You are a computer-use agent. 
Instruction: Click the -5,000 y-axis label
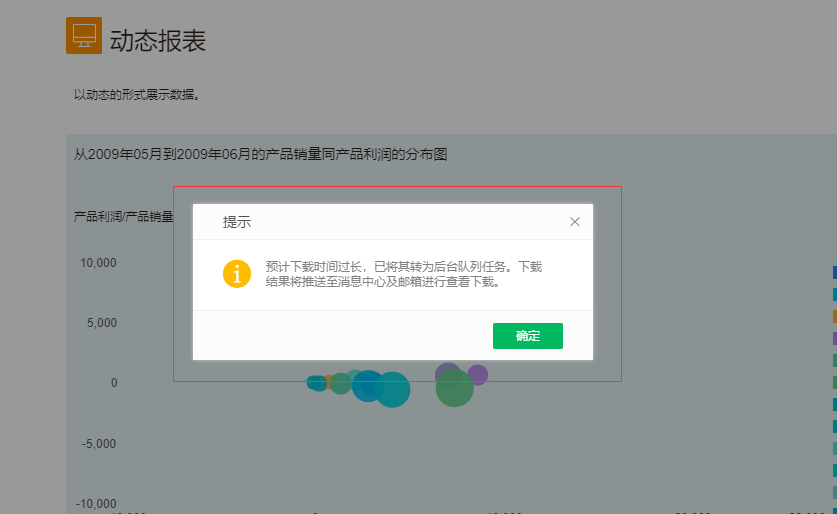coord(99,444)
